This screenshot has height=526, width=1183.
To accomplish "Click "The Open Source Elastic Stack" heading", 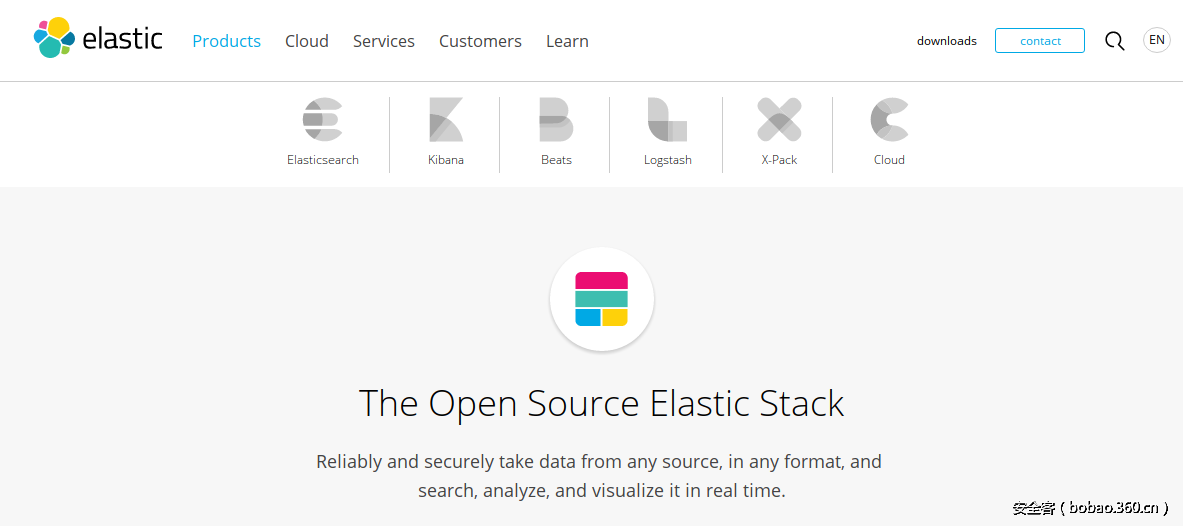I will [601, 404].
